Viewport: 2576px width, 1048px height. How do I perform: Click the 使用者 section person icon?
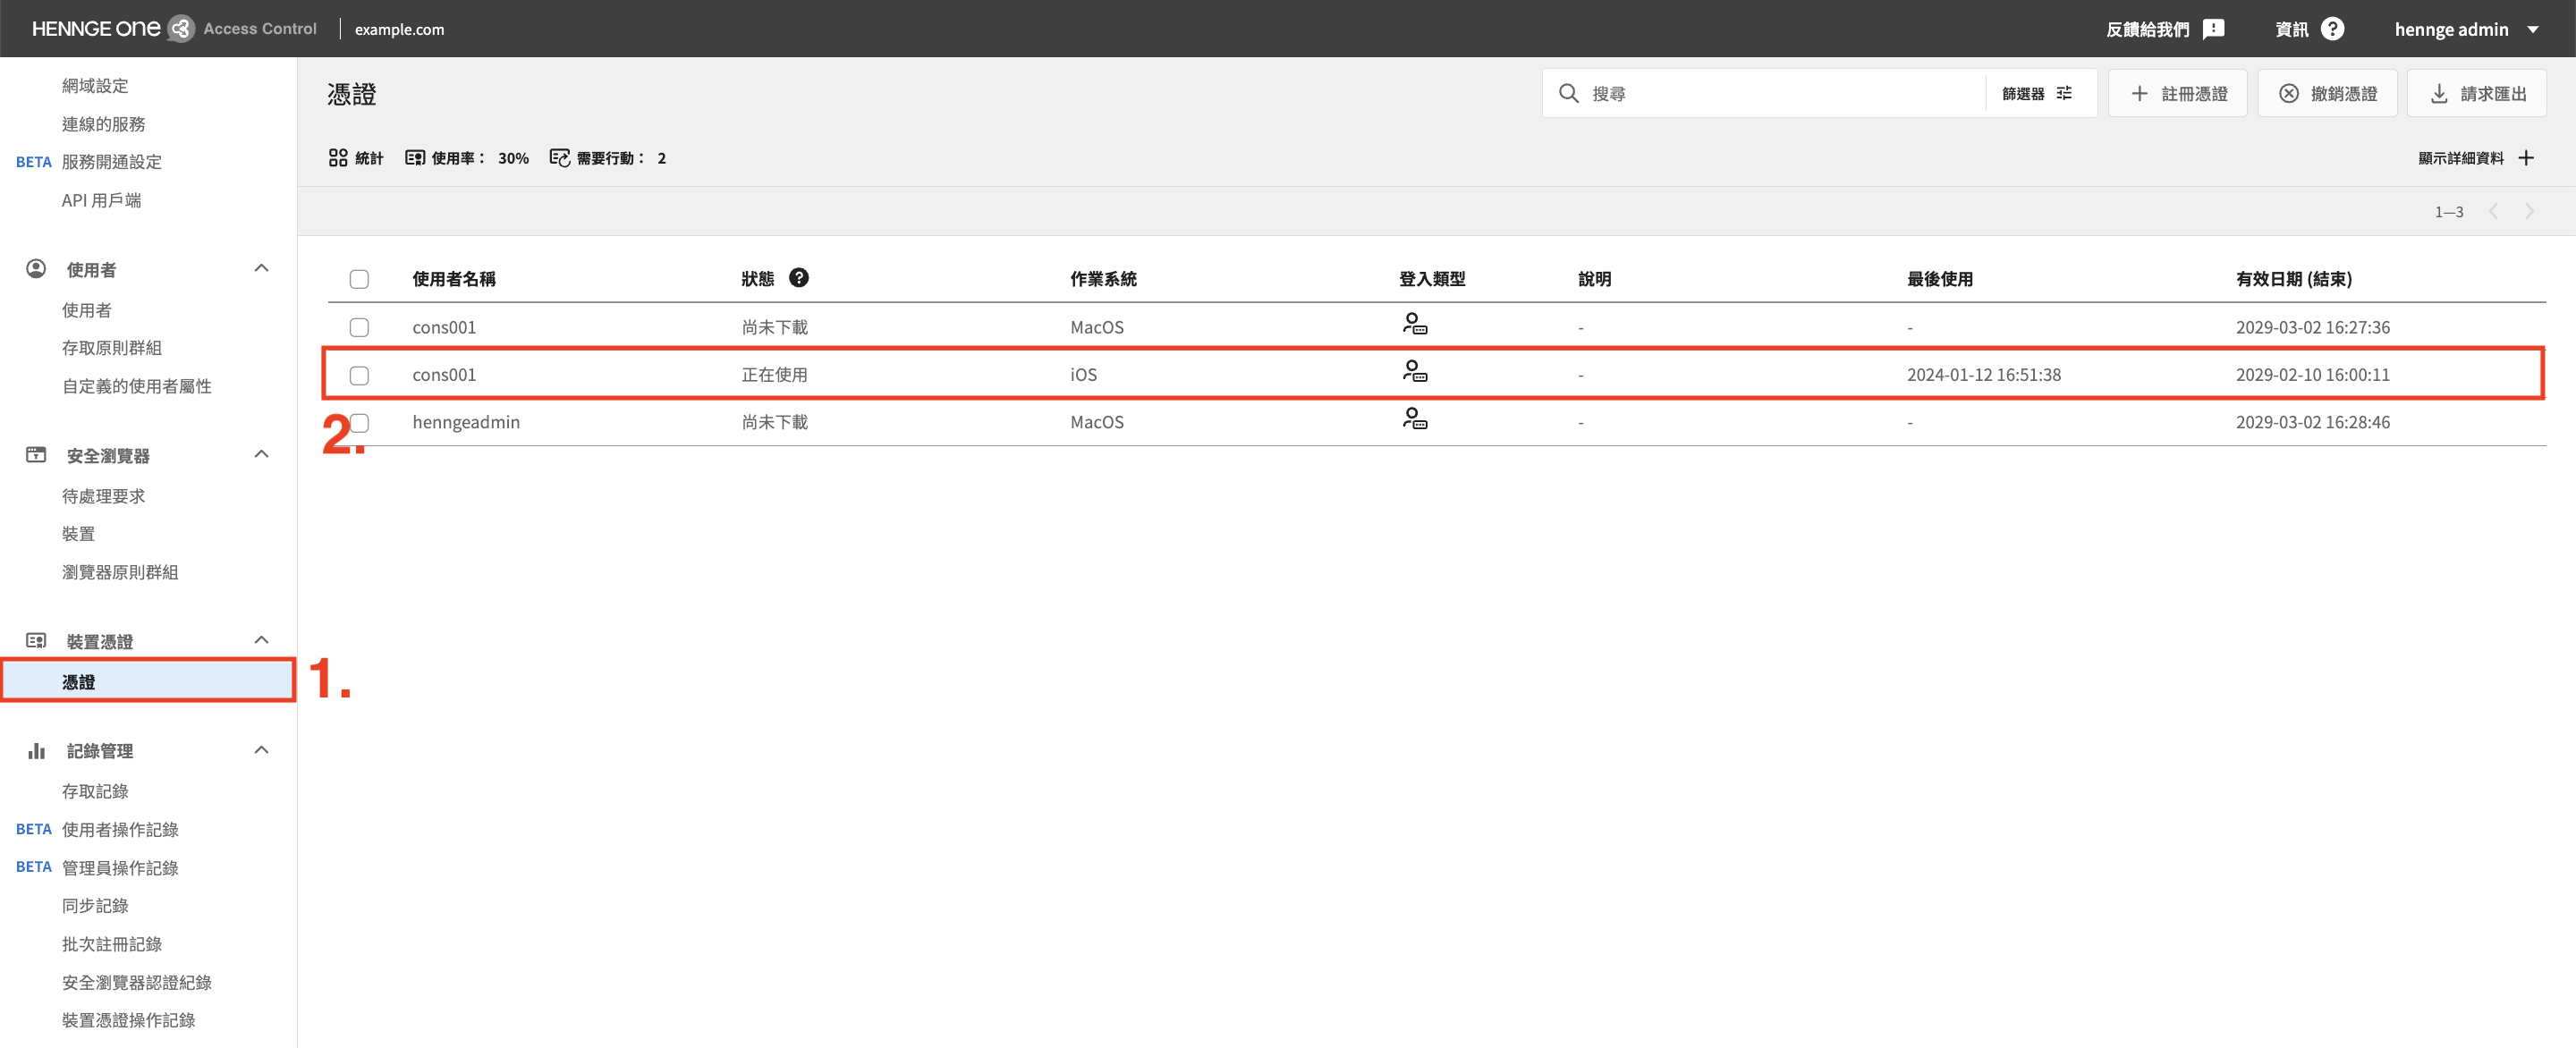pos(36,268)
